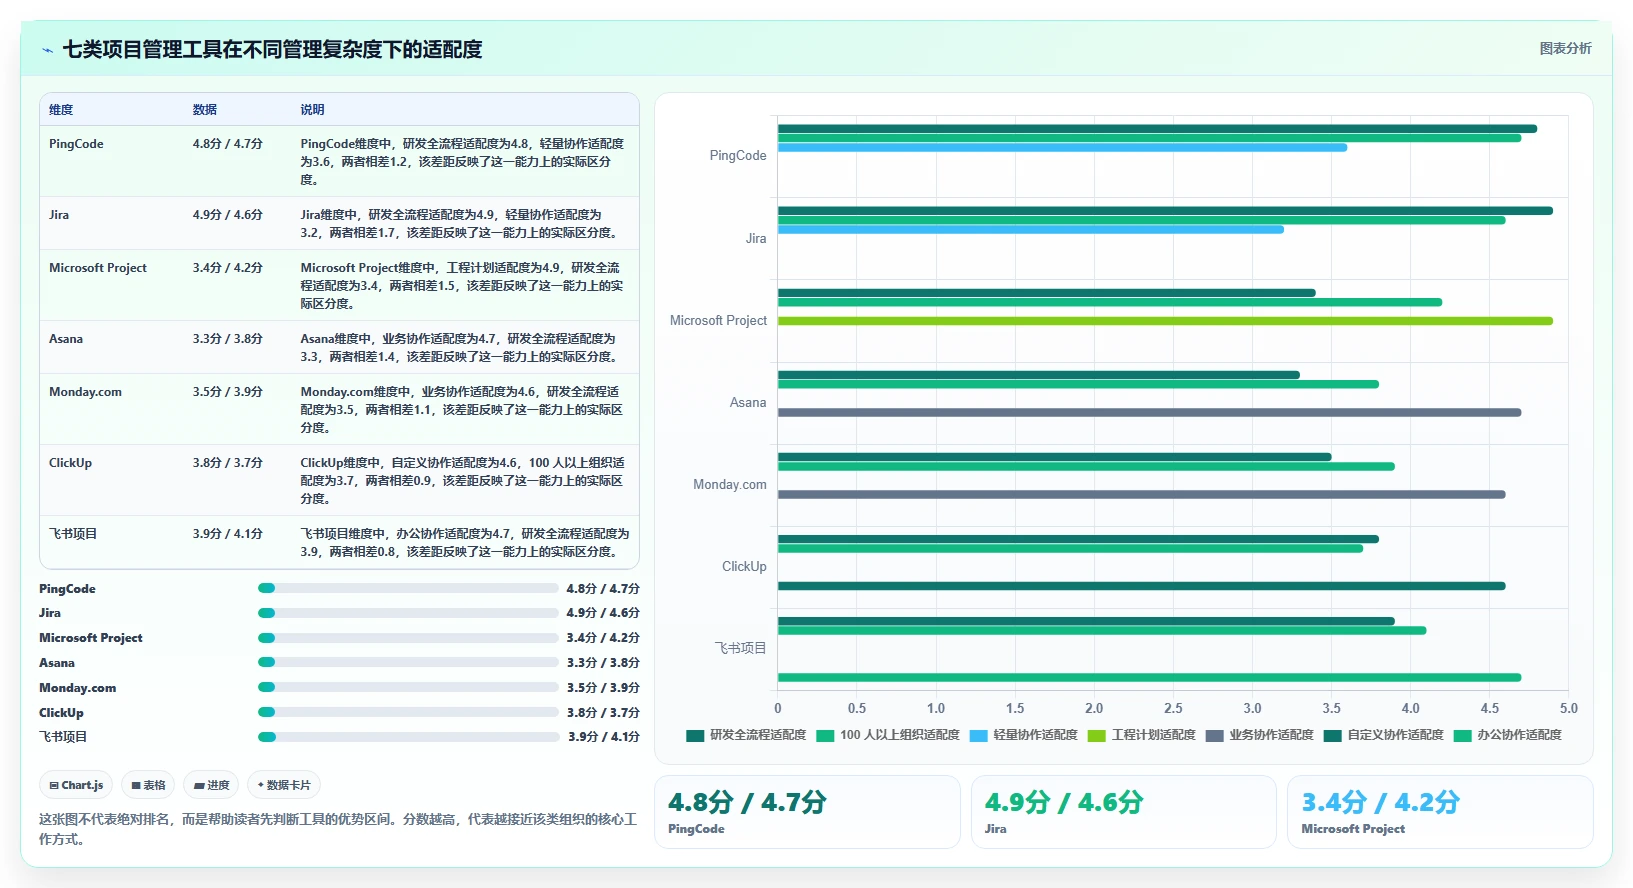Image resolution: width=1633 pixels, height=888 pixels.
Task: Toggle 工程计划适配度 legend item
Action: point(1142,735)
